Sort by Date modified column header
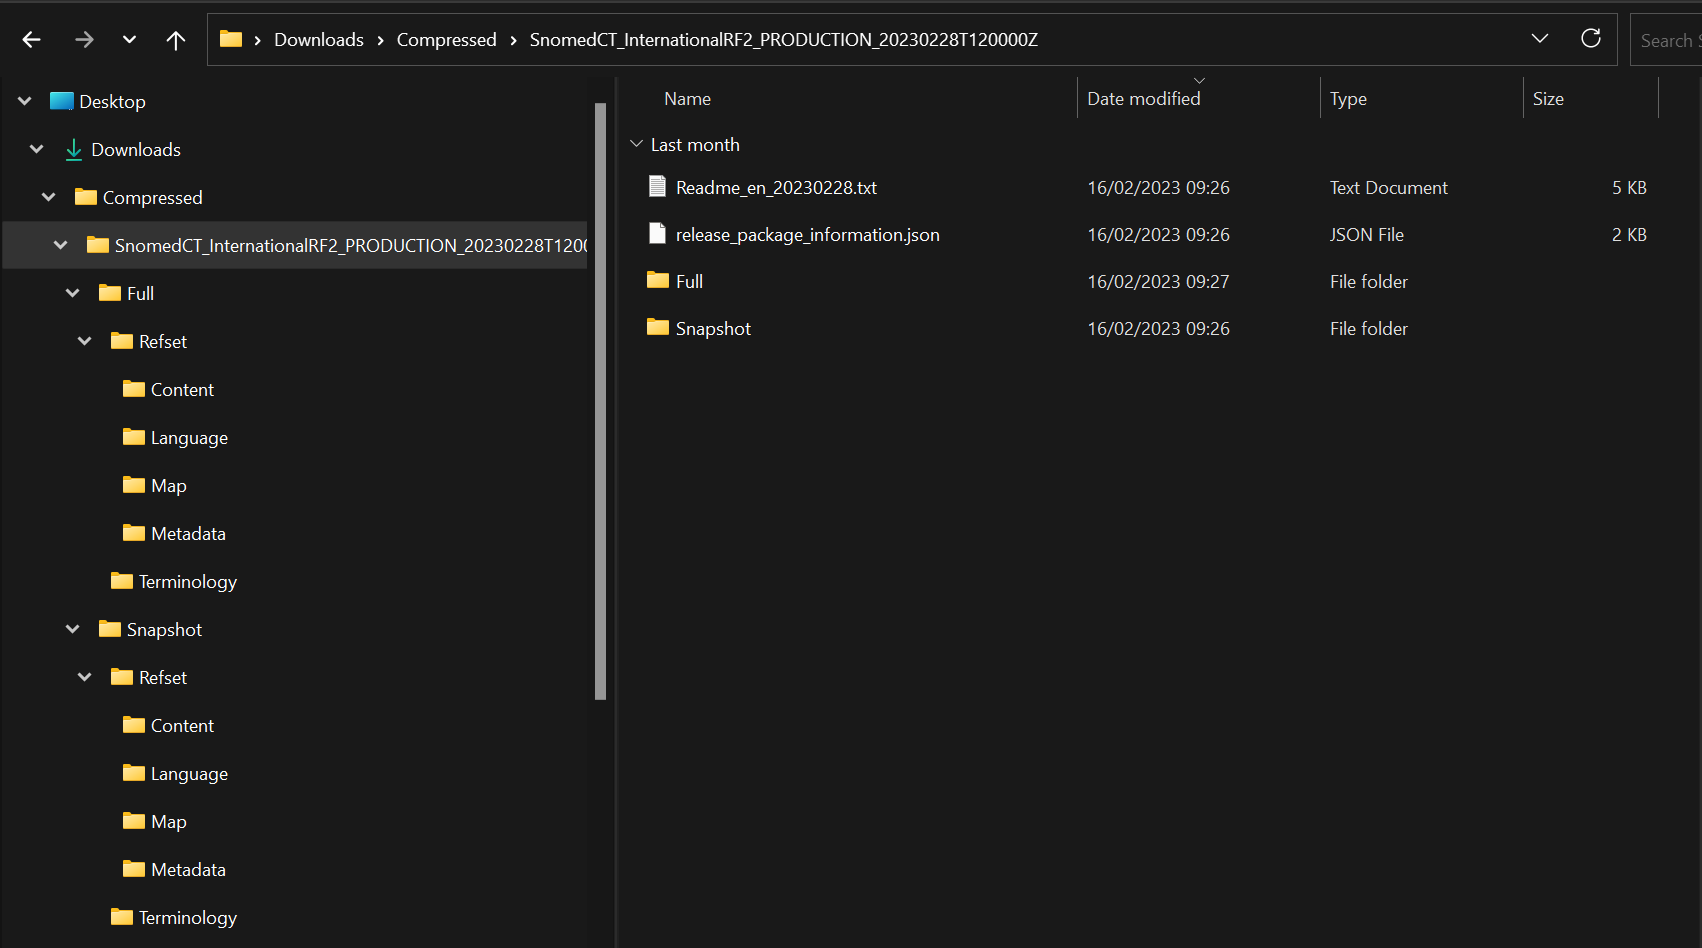1702x948 pixels. 1143,99
